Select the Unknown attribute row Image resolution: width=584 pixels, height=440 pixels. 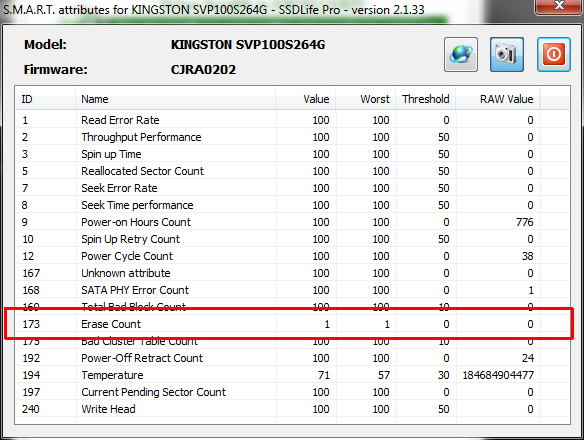pyautogui.click(x=292, y=273)
